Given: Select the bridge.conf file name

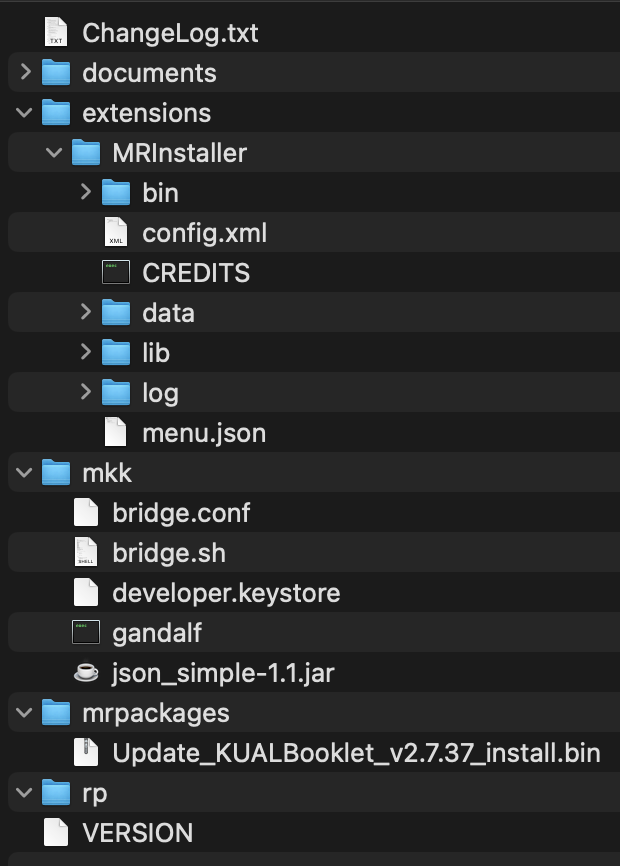Looking at the screenshot, I should (x=181, y=513).
